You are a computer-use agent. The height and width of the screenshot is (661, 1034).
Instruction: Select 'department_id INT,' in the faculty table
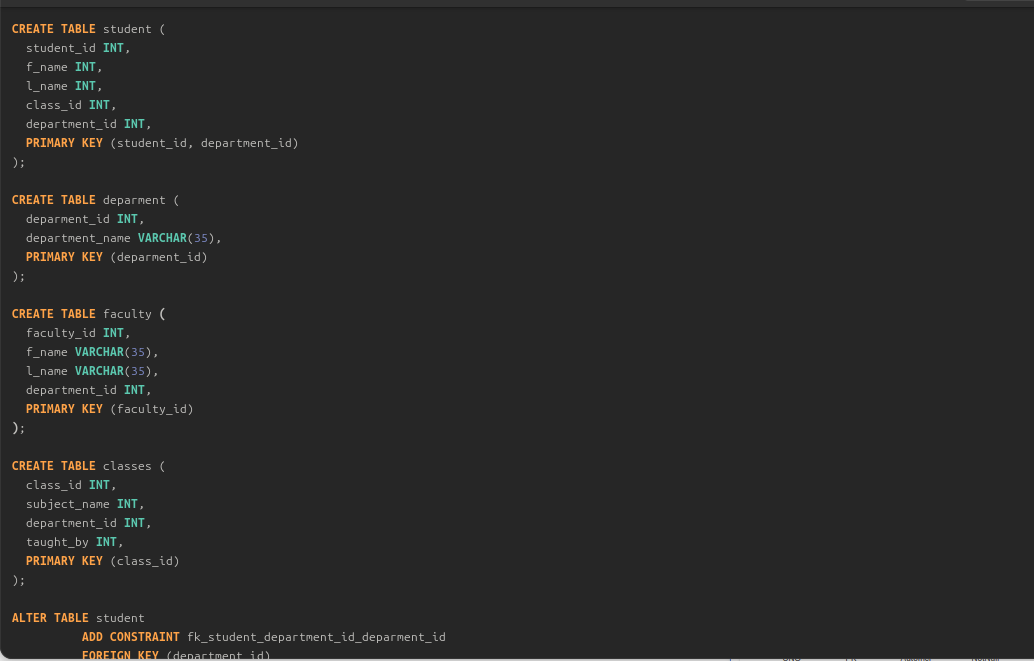[x=88, y=390]
